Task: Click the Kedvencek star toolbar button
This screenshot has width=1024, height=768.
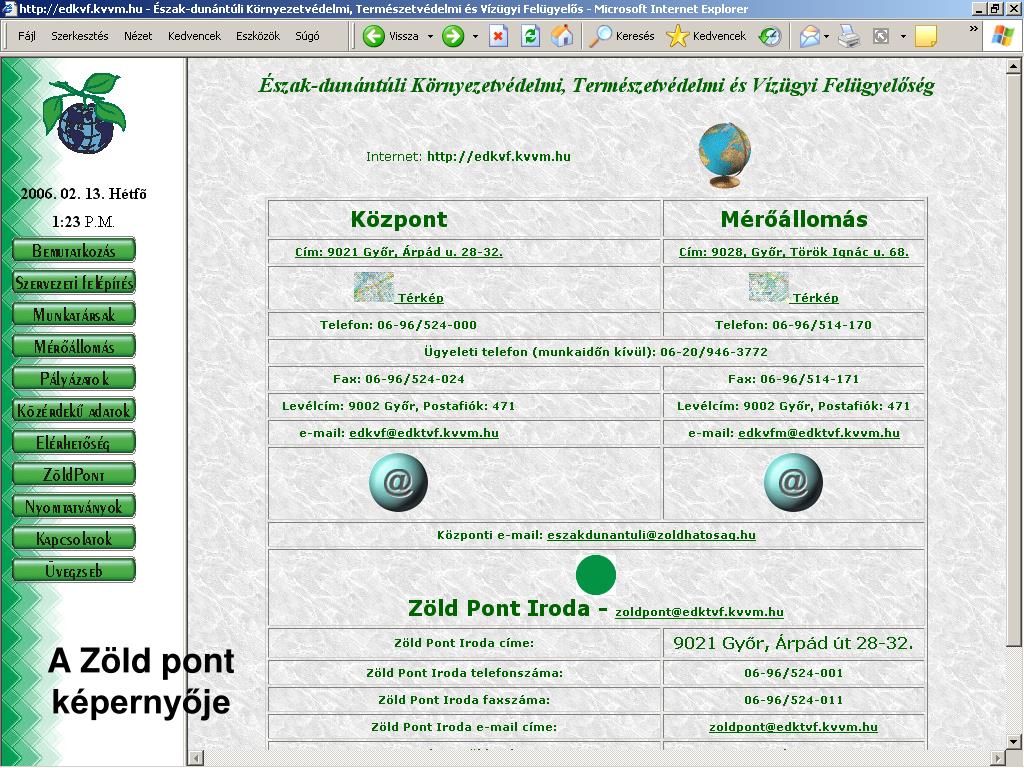Action: point(706,36)
